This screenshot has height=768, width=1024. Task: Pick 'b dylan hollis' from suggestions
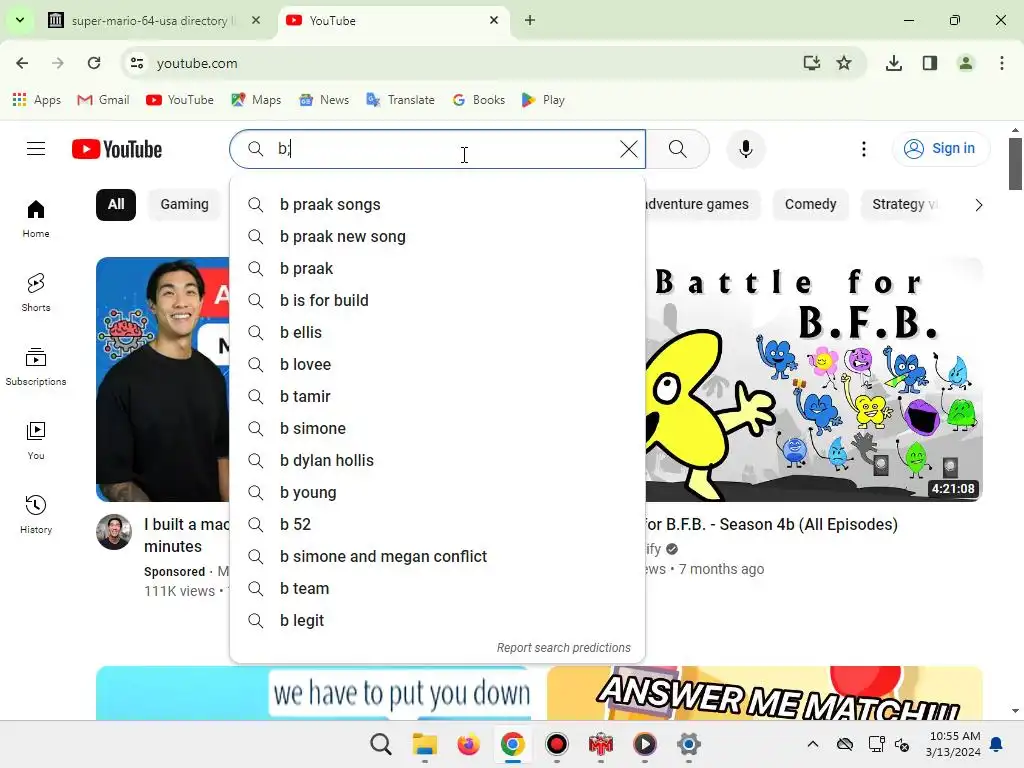click(x=437, y=460)
